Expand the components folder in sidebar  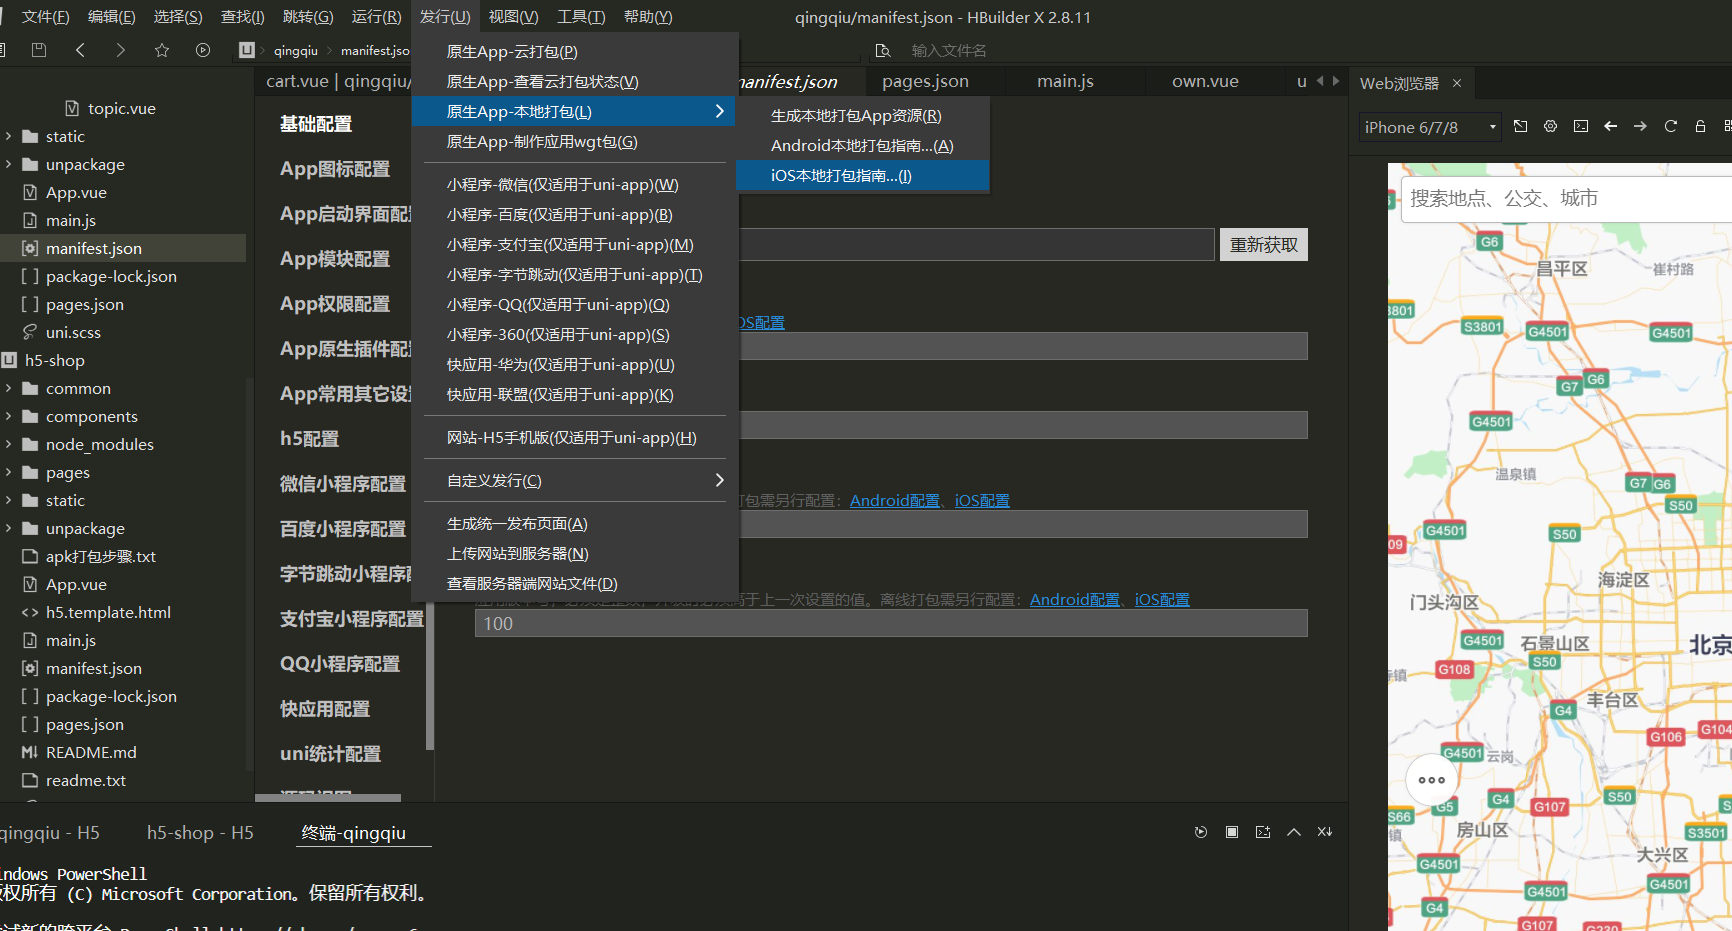coord(91,416)
